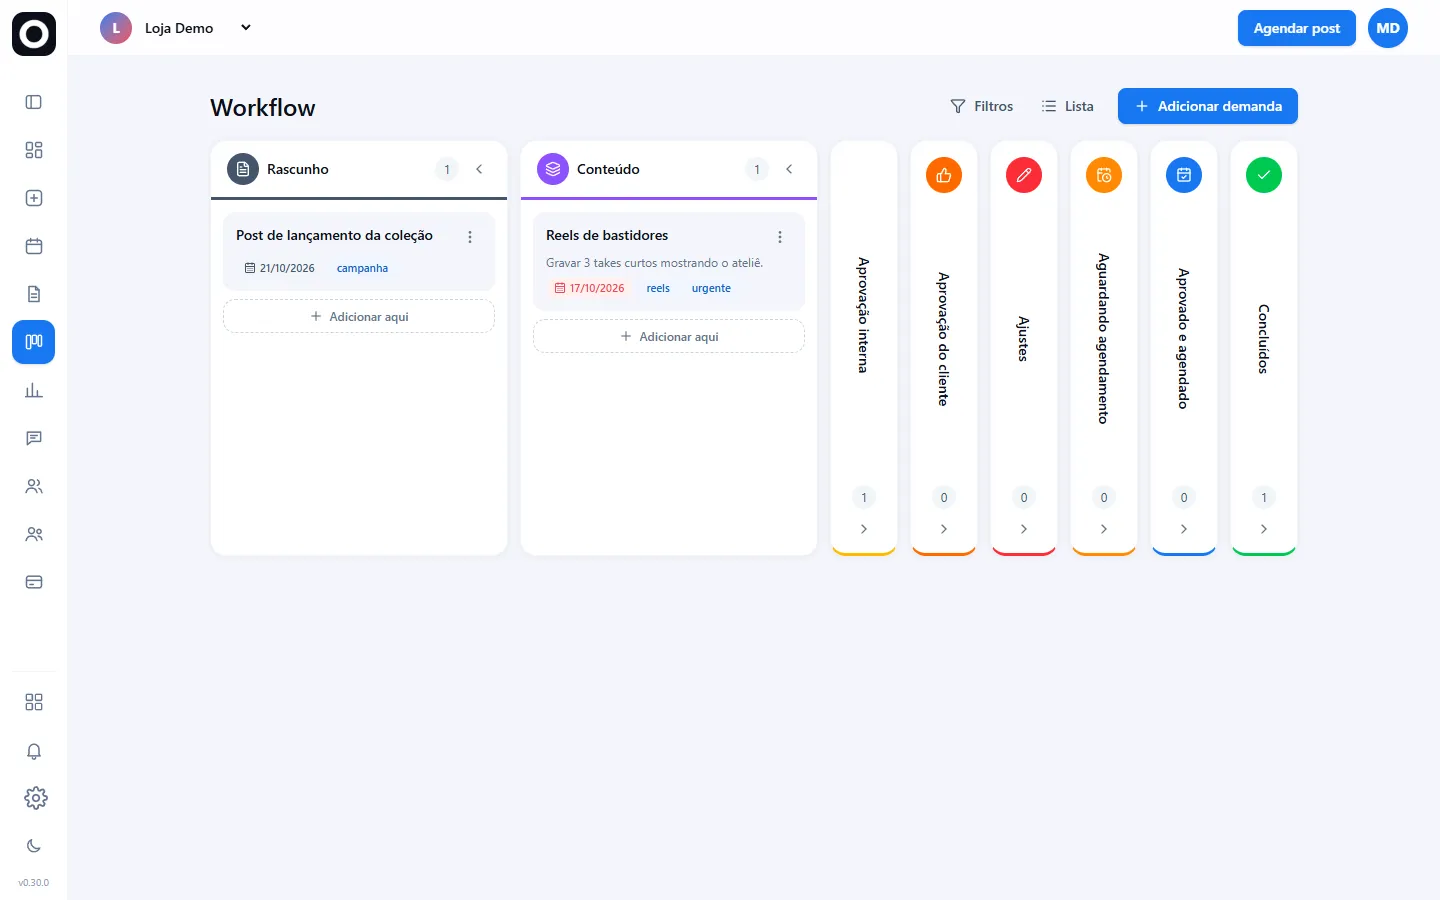
Task: Click the Aguardando agendamento orange icon
Action: pyautogui.click(x=1104, y=175)
